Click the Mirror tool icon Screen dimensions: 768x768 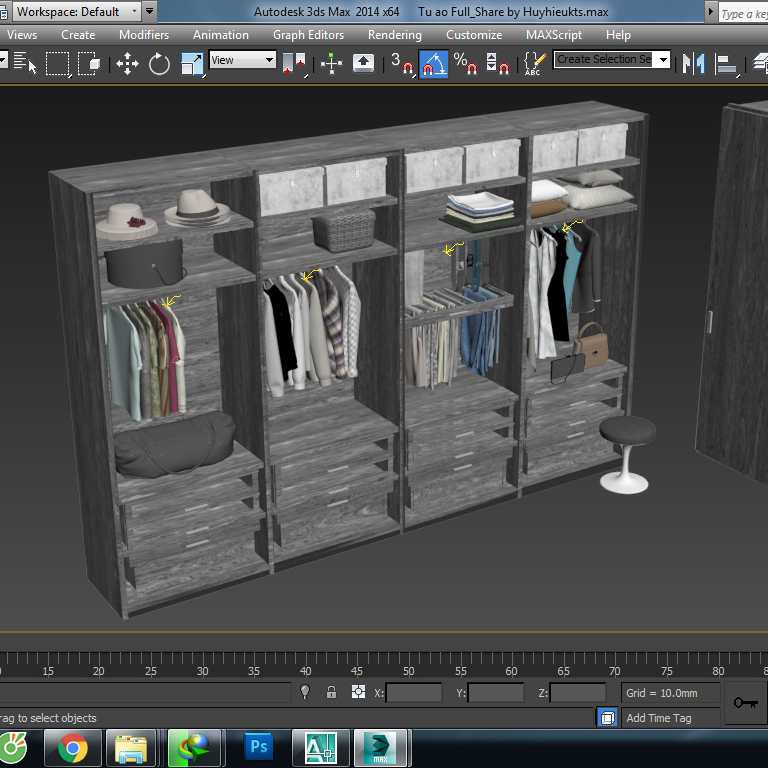[x=692, y=64]
